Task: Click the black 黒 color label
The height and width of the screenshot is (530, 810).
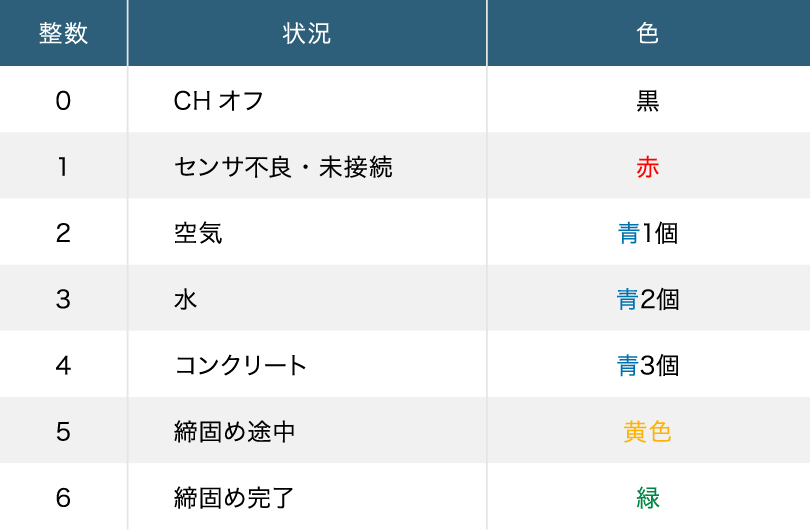Action: tap(648, 100)
